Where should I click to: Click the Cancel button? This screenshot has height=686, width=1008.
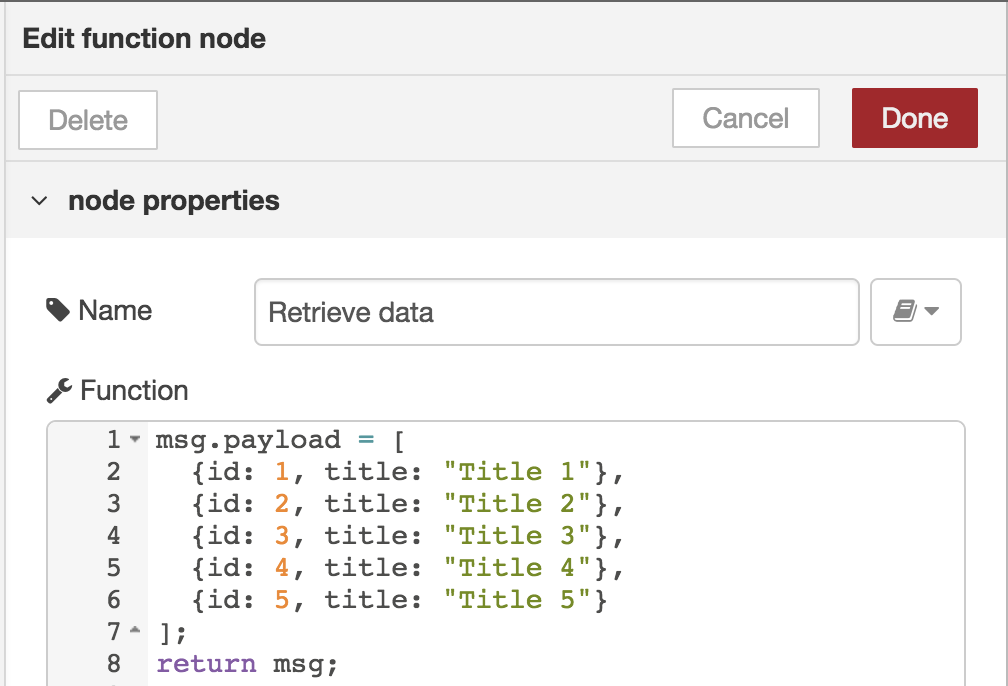746,118
